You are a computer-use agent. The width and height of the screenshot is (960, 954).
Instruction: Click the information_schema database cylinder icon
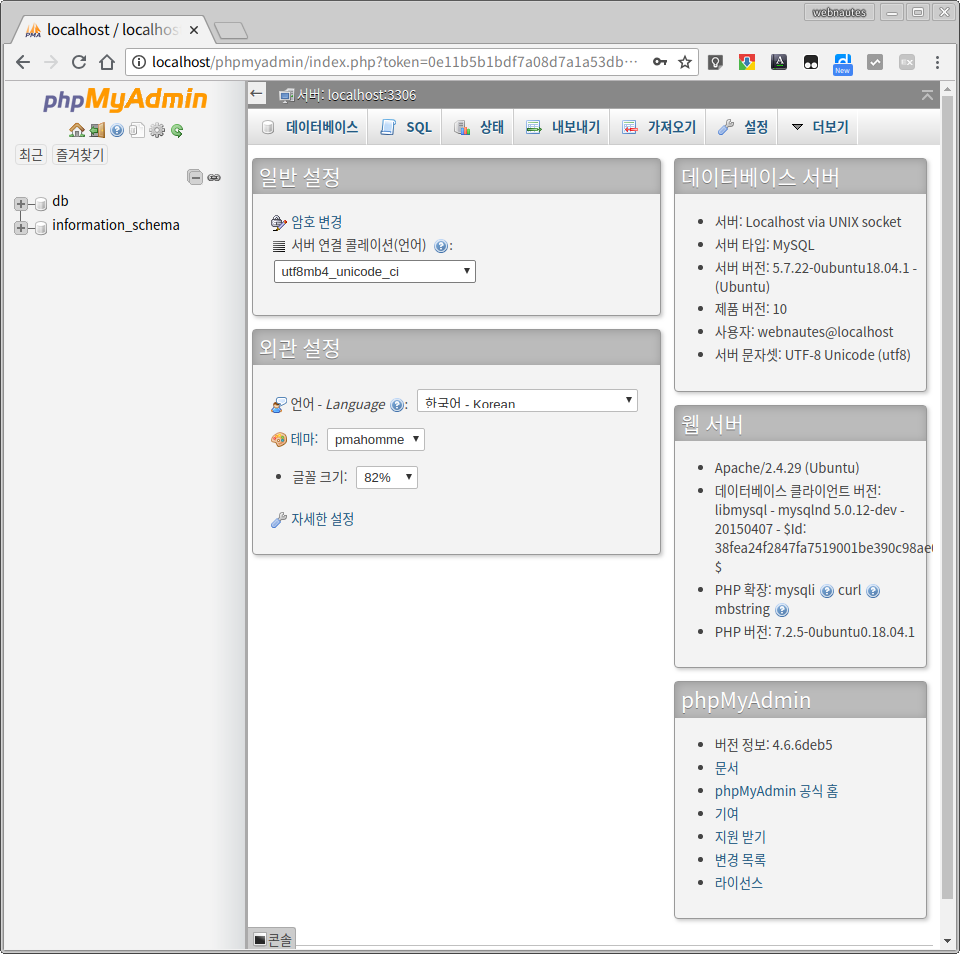point(41,228)
